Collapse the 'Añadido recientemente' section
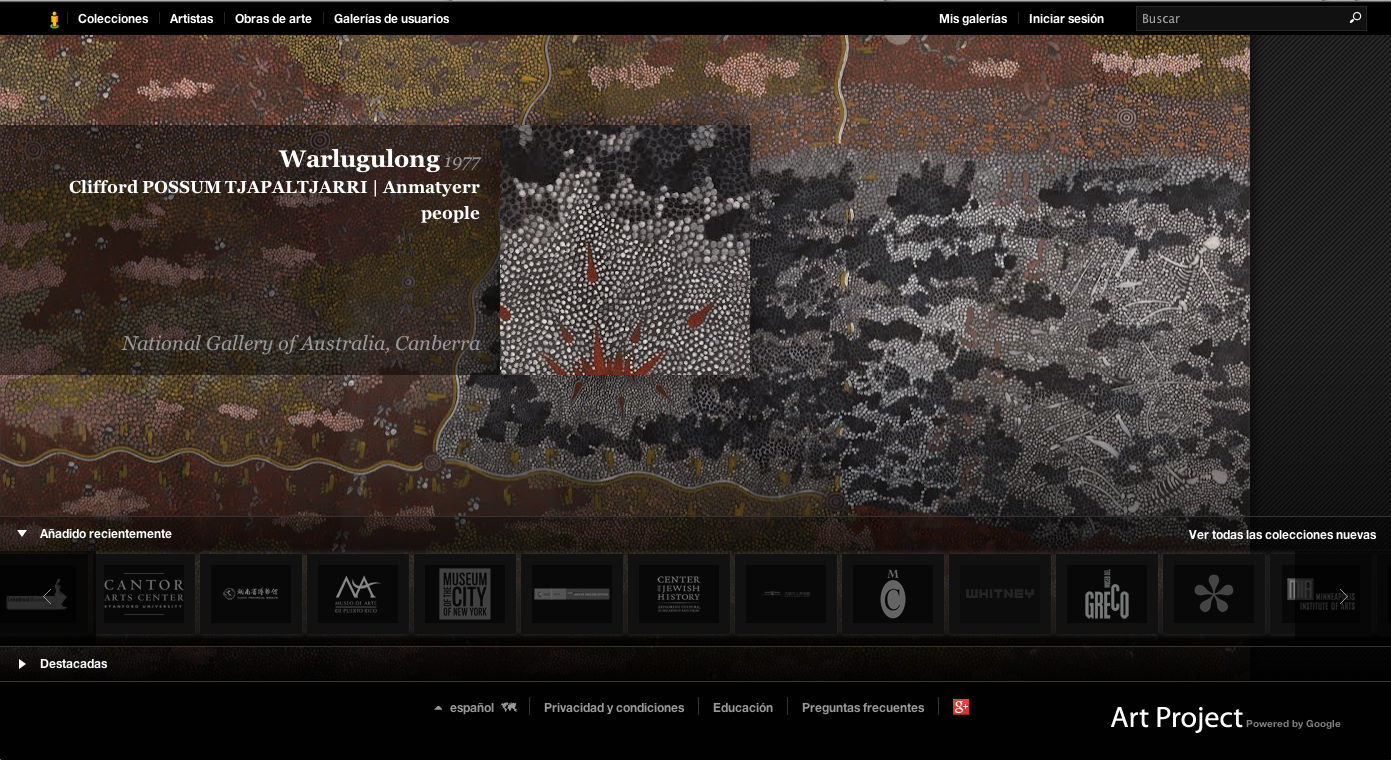This screenshot has width=1391, height=760. coord(22,534)
